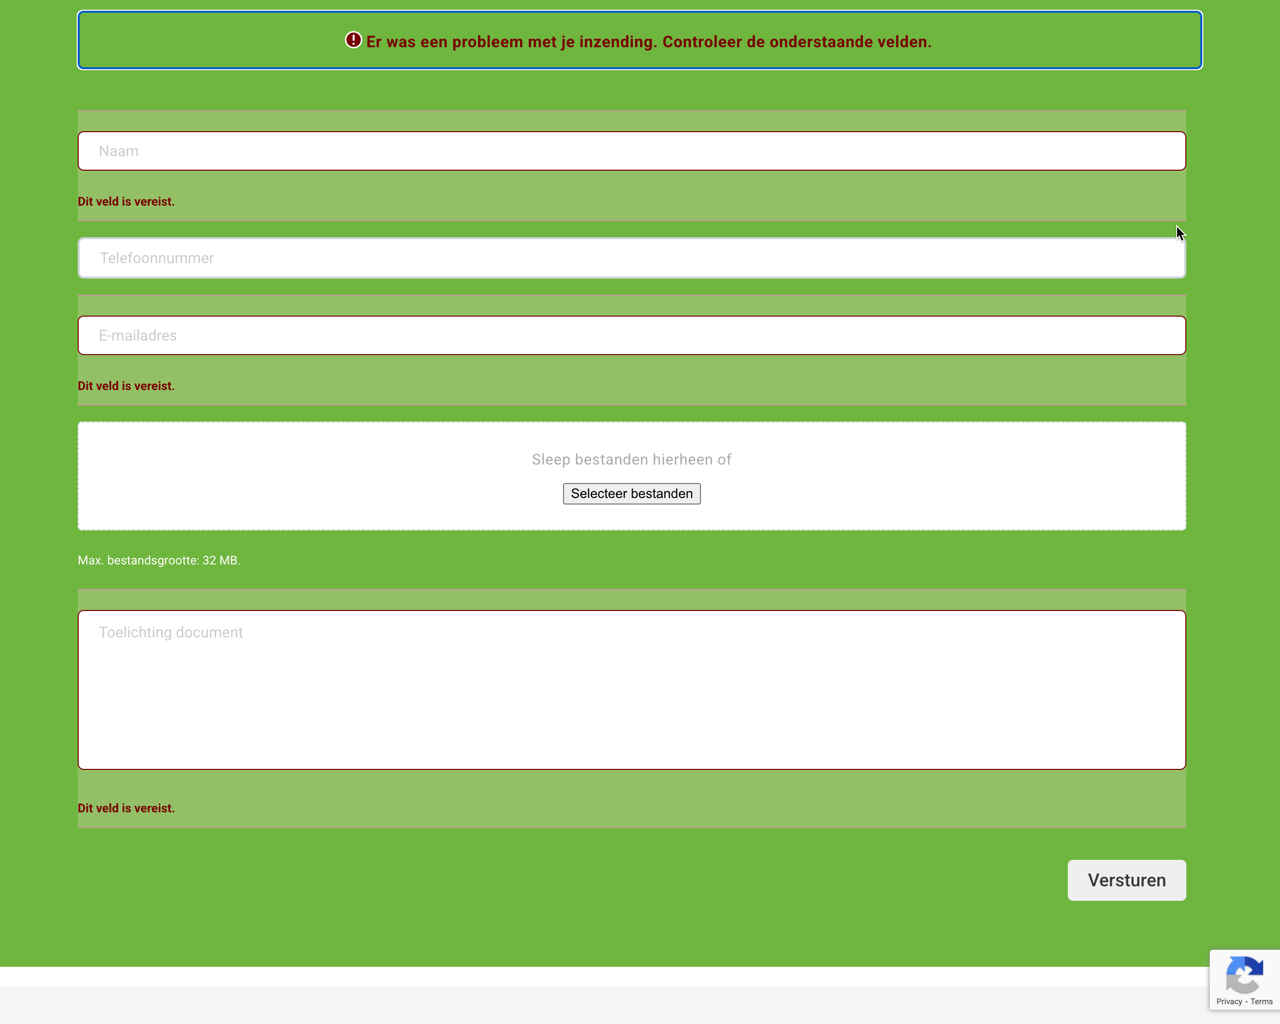Click the light-green strip above the Naam field

pyautogui.click(x=631, y=121)
